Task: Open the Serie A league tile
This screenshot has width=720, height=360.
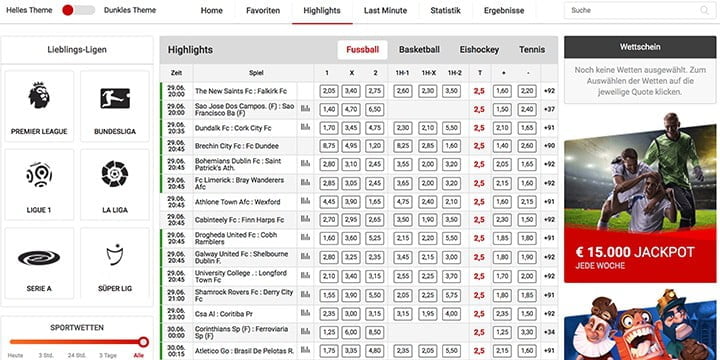Action: click(x=39, y=263)
